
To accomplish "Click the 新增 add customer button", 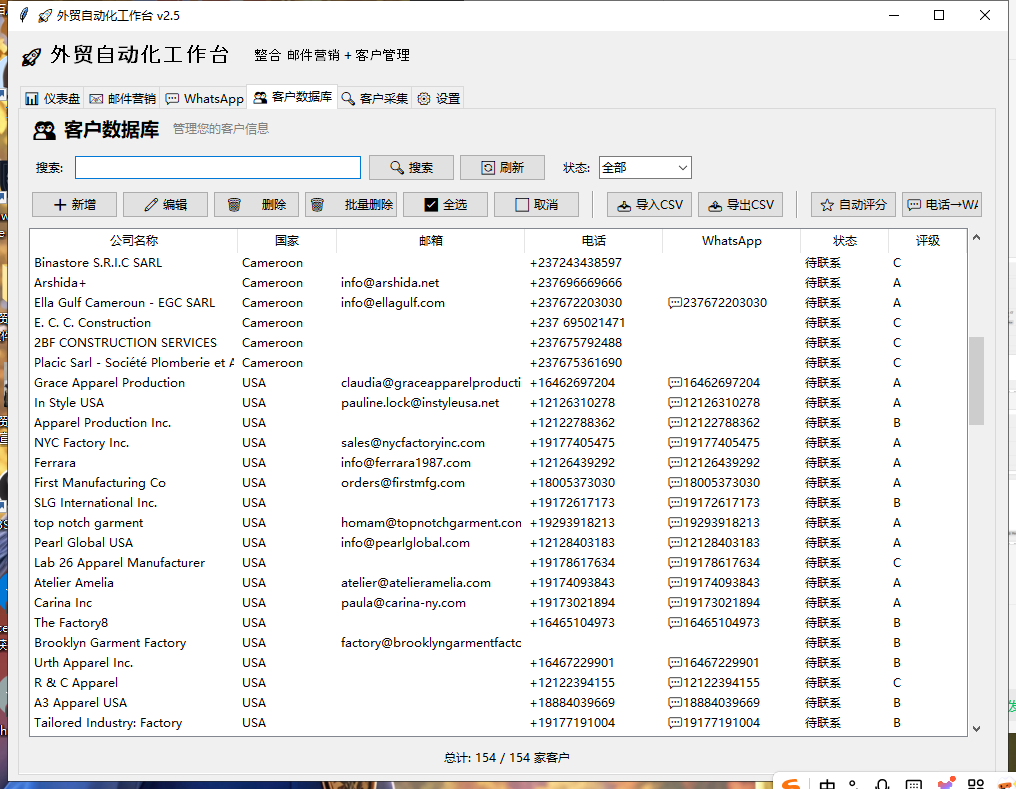I will 75,205.
